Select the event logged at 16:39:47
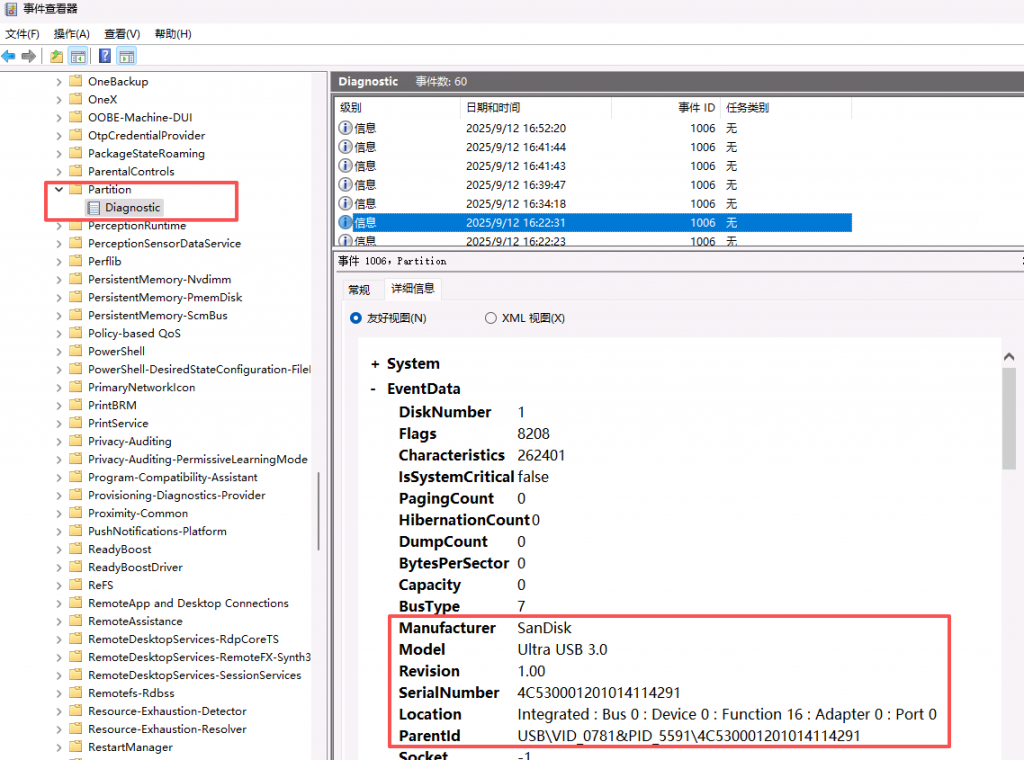The width and height of the screenshot is (1024, 760). coord(515,185)
